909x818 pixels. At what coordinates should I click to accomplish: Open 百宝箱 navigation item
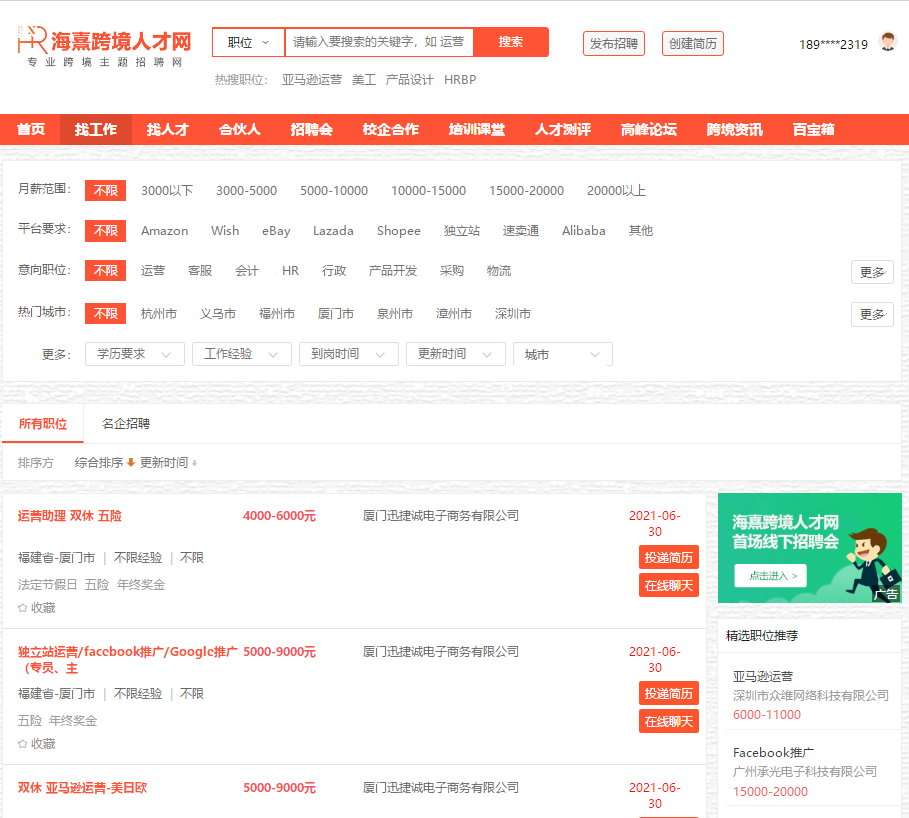tap(813, 129)
